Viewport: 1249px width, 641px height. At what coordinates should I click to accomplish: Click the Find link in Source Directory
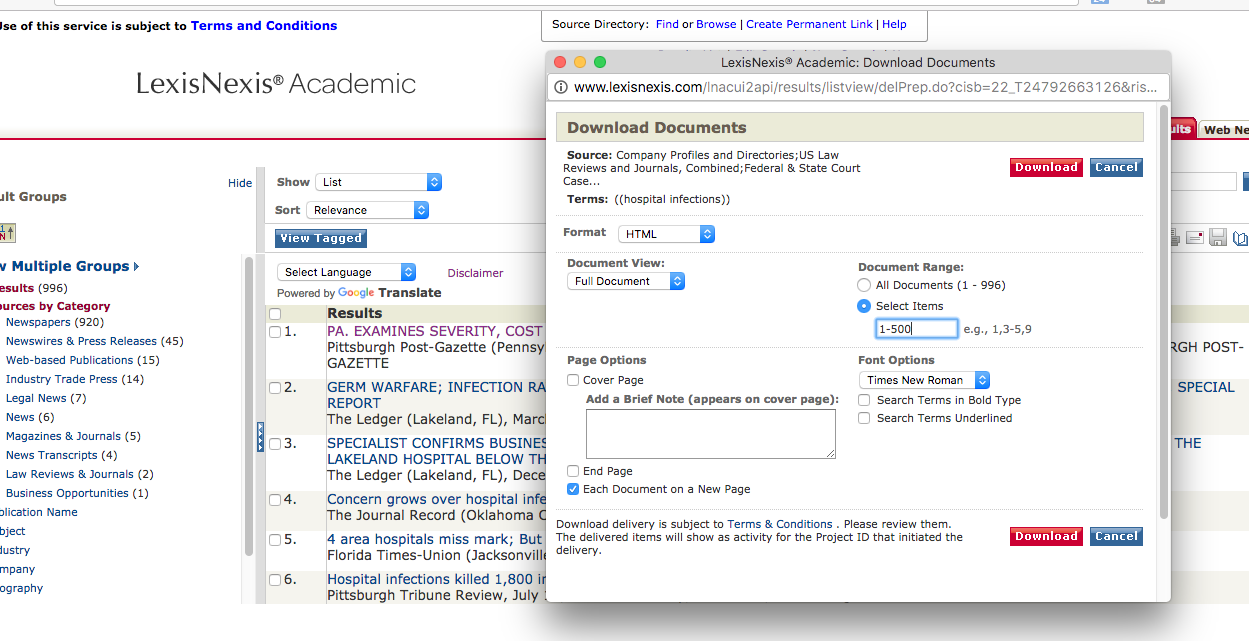pos(667,24)
